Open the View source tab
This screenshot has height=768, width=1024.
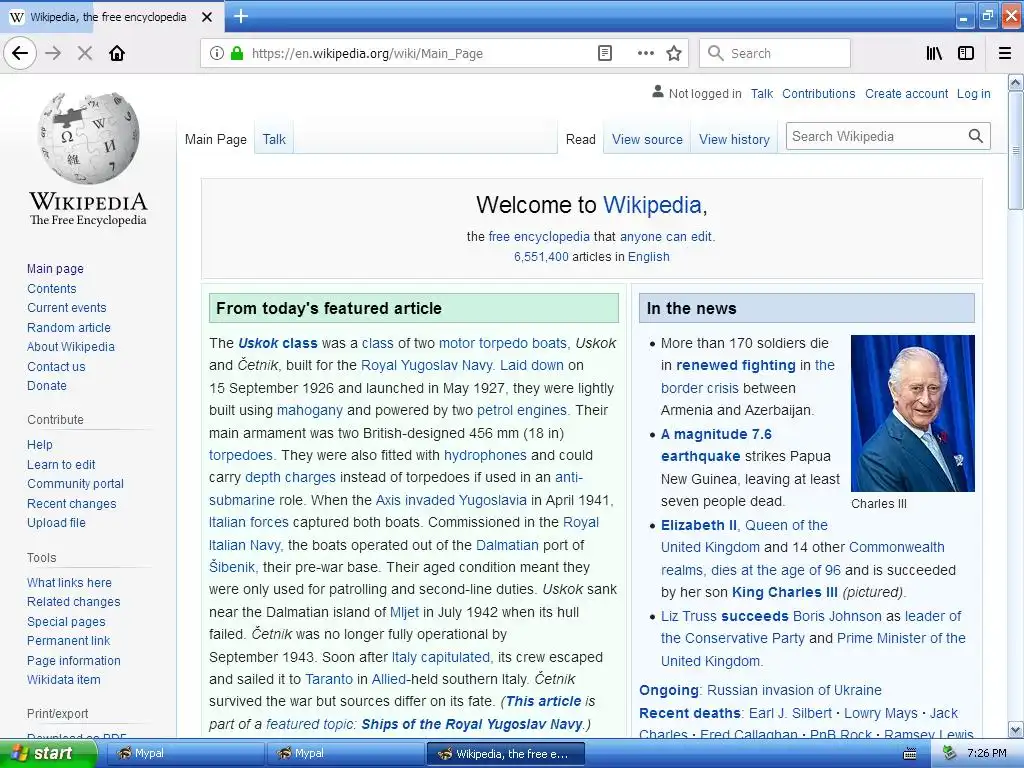[x=647, y=139]
